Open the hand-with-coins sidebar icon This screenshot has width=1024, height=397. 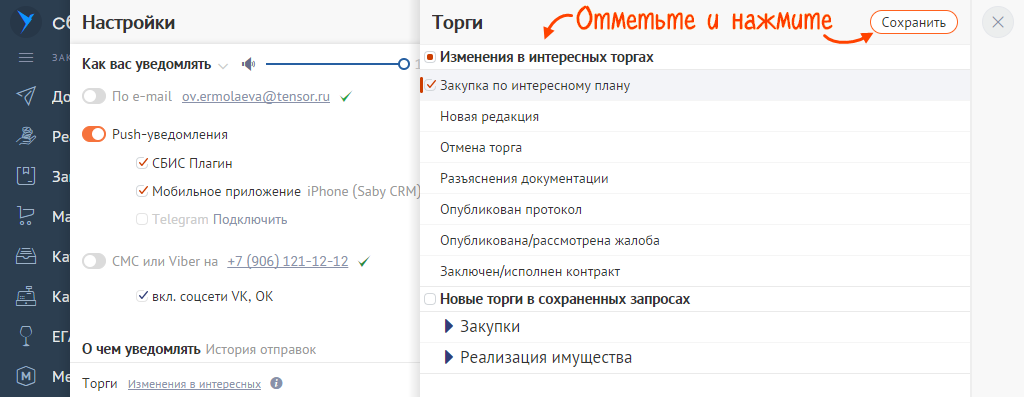[x=26, y=136]
